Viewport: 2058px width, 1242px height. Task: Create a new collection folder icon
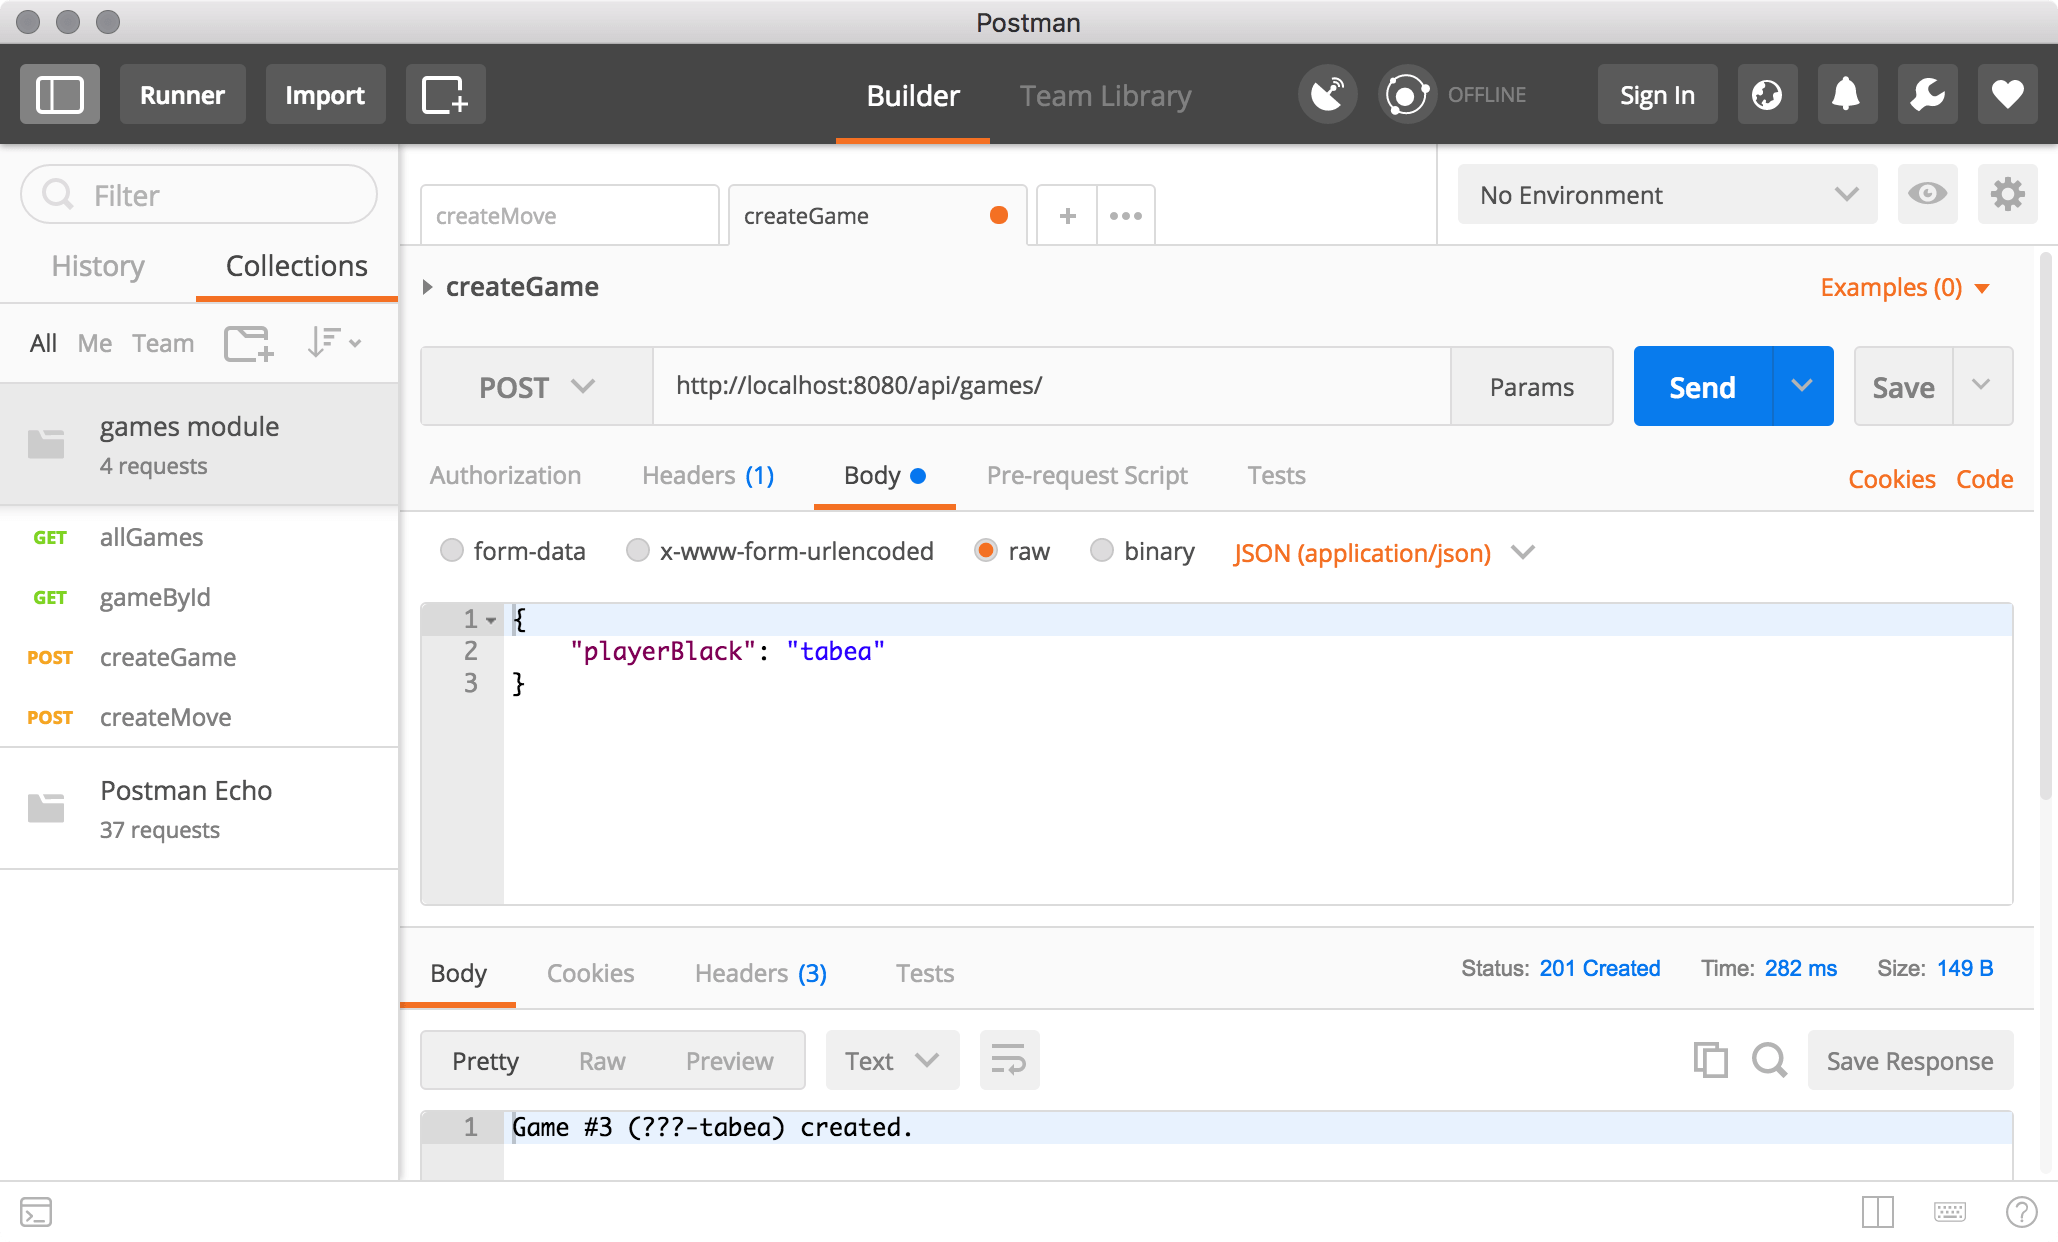(x=249, y=344)
